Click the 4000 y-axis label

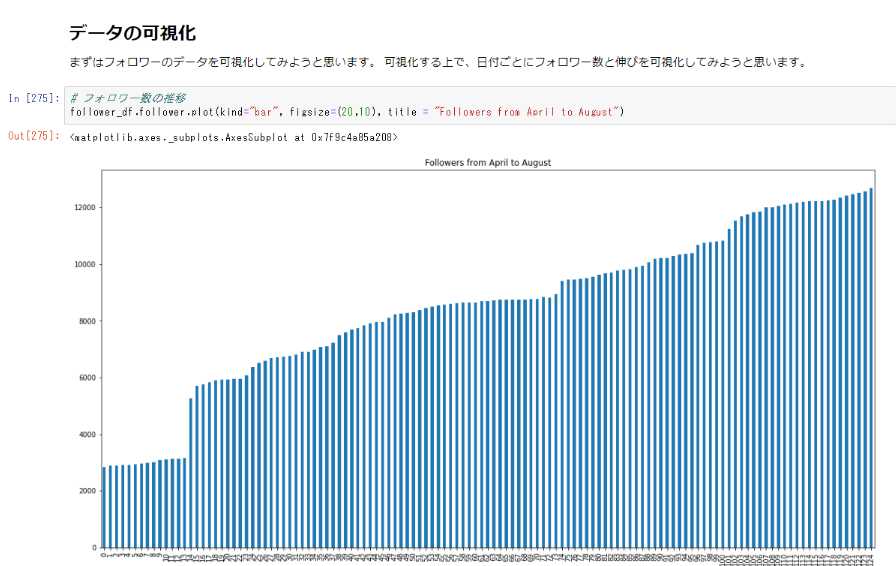[87, 435]
